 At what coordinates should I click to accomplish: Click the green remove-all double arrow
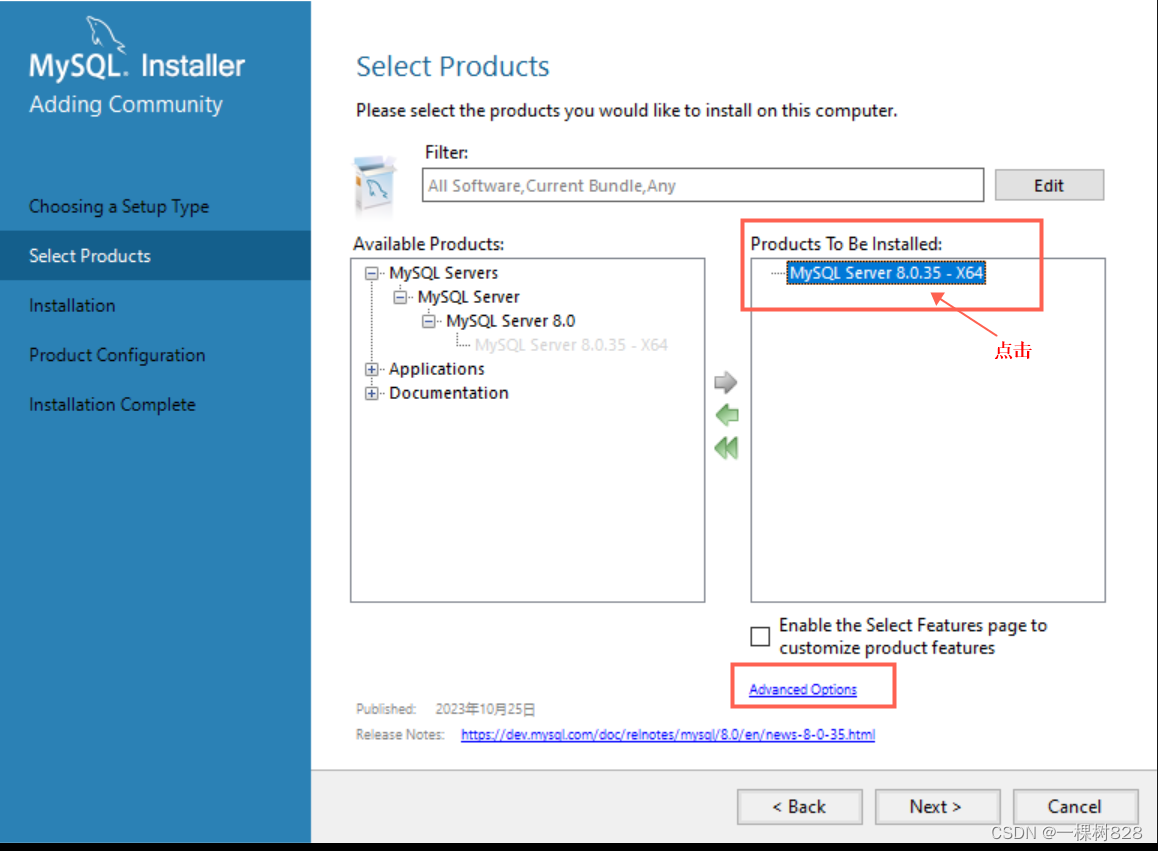coord(727,448)
